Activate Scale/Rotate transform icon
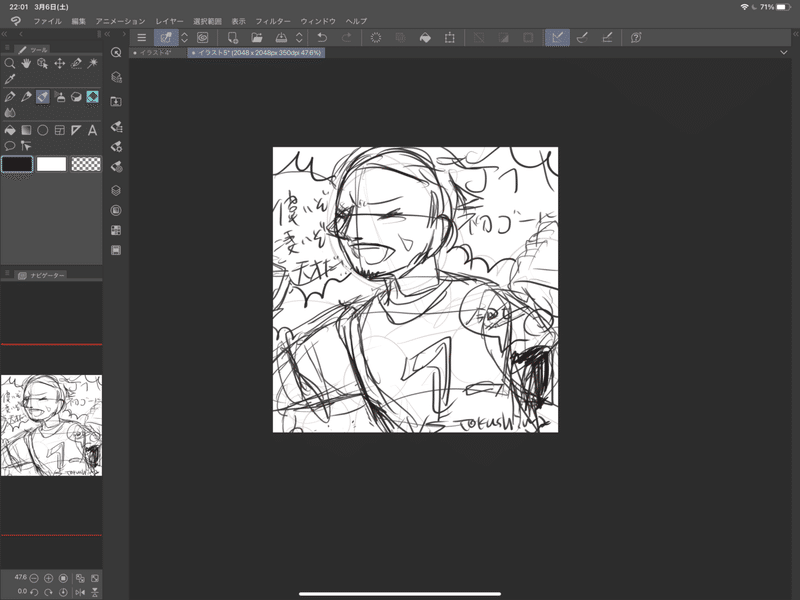Viewport: 800px width, 600px height. (449, 37)
